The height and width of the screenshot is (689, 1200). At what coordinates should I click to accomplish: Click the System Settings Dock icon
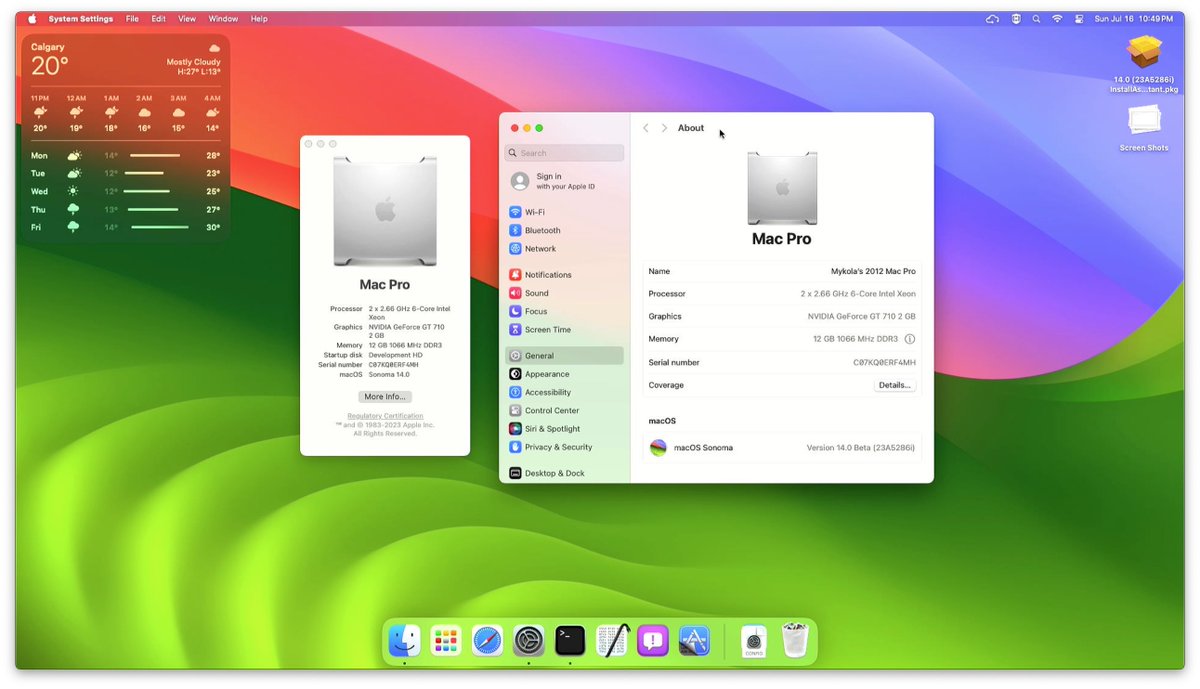coord(529,640)
